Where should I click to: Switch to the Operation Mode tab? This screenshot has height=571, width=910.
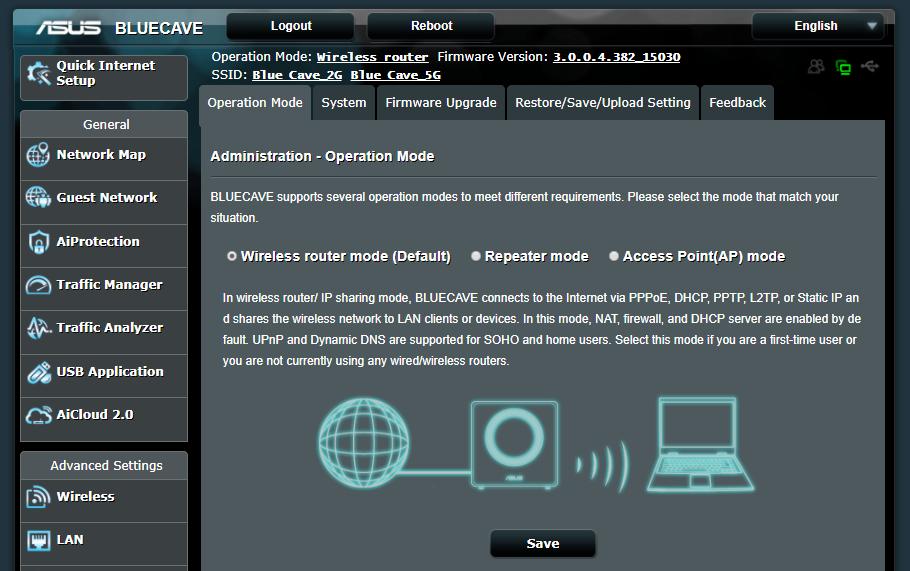click(255, 103)
